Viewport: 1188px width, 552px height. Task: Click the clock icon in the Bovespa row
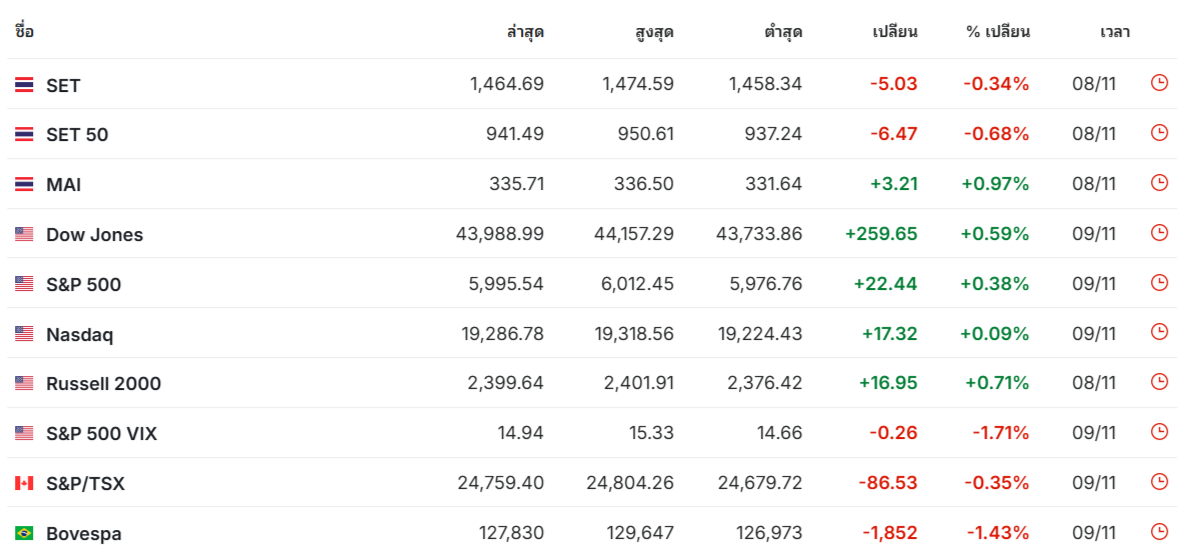(x=1159, y=532)
